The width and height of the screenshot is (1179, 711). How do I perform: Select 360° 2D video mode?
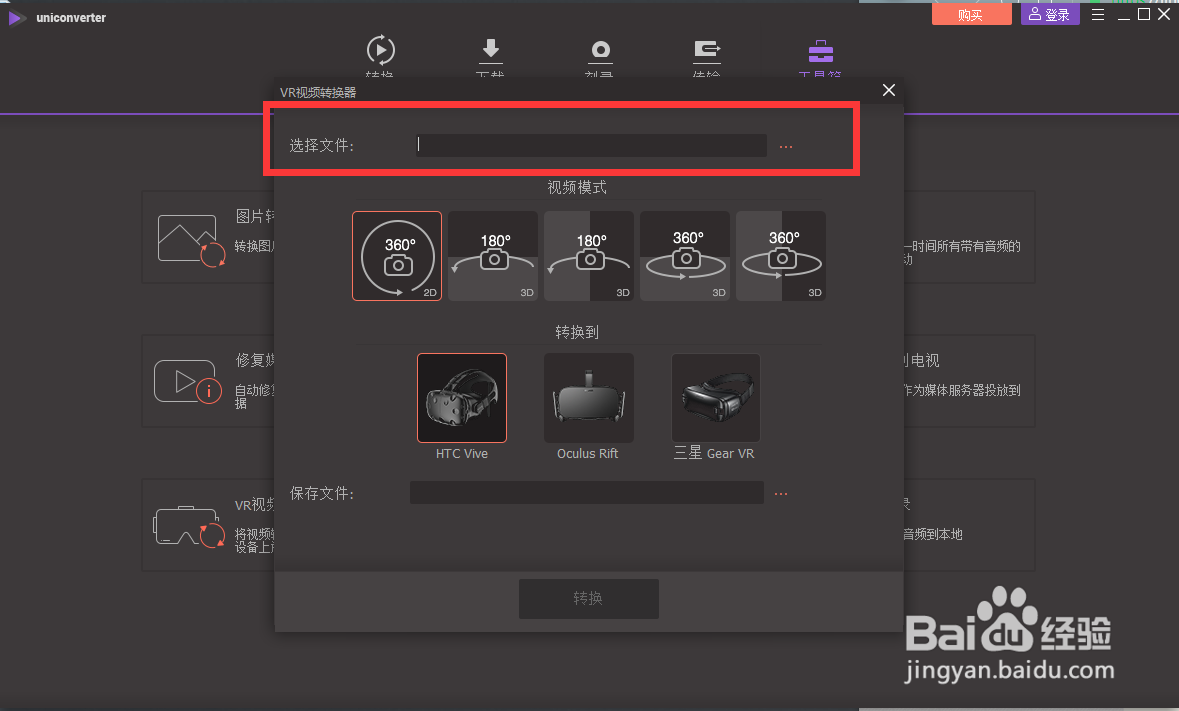click(397, 256)
